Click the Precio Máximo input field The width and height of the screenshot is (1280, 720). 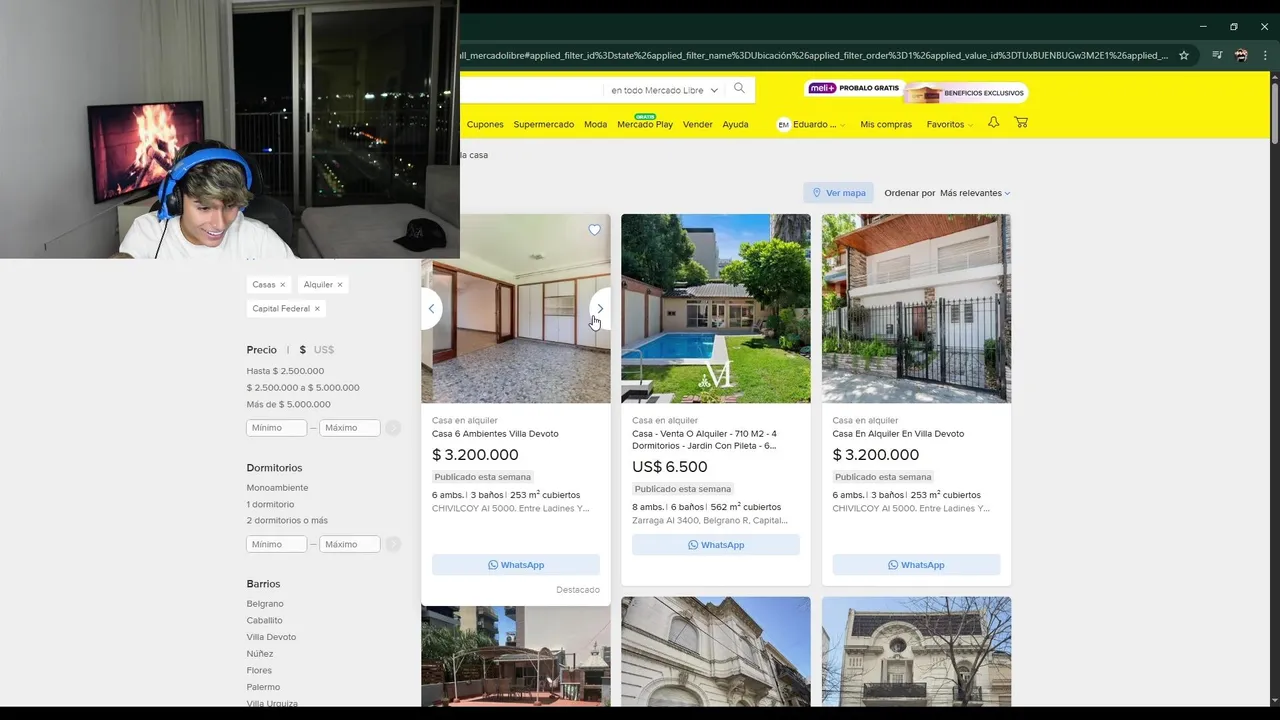click(x=350, y=428)
